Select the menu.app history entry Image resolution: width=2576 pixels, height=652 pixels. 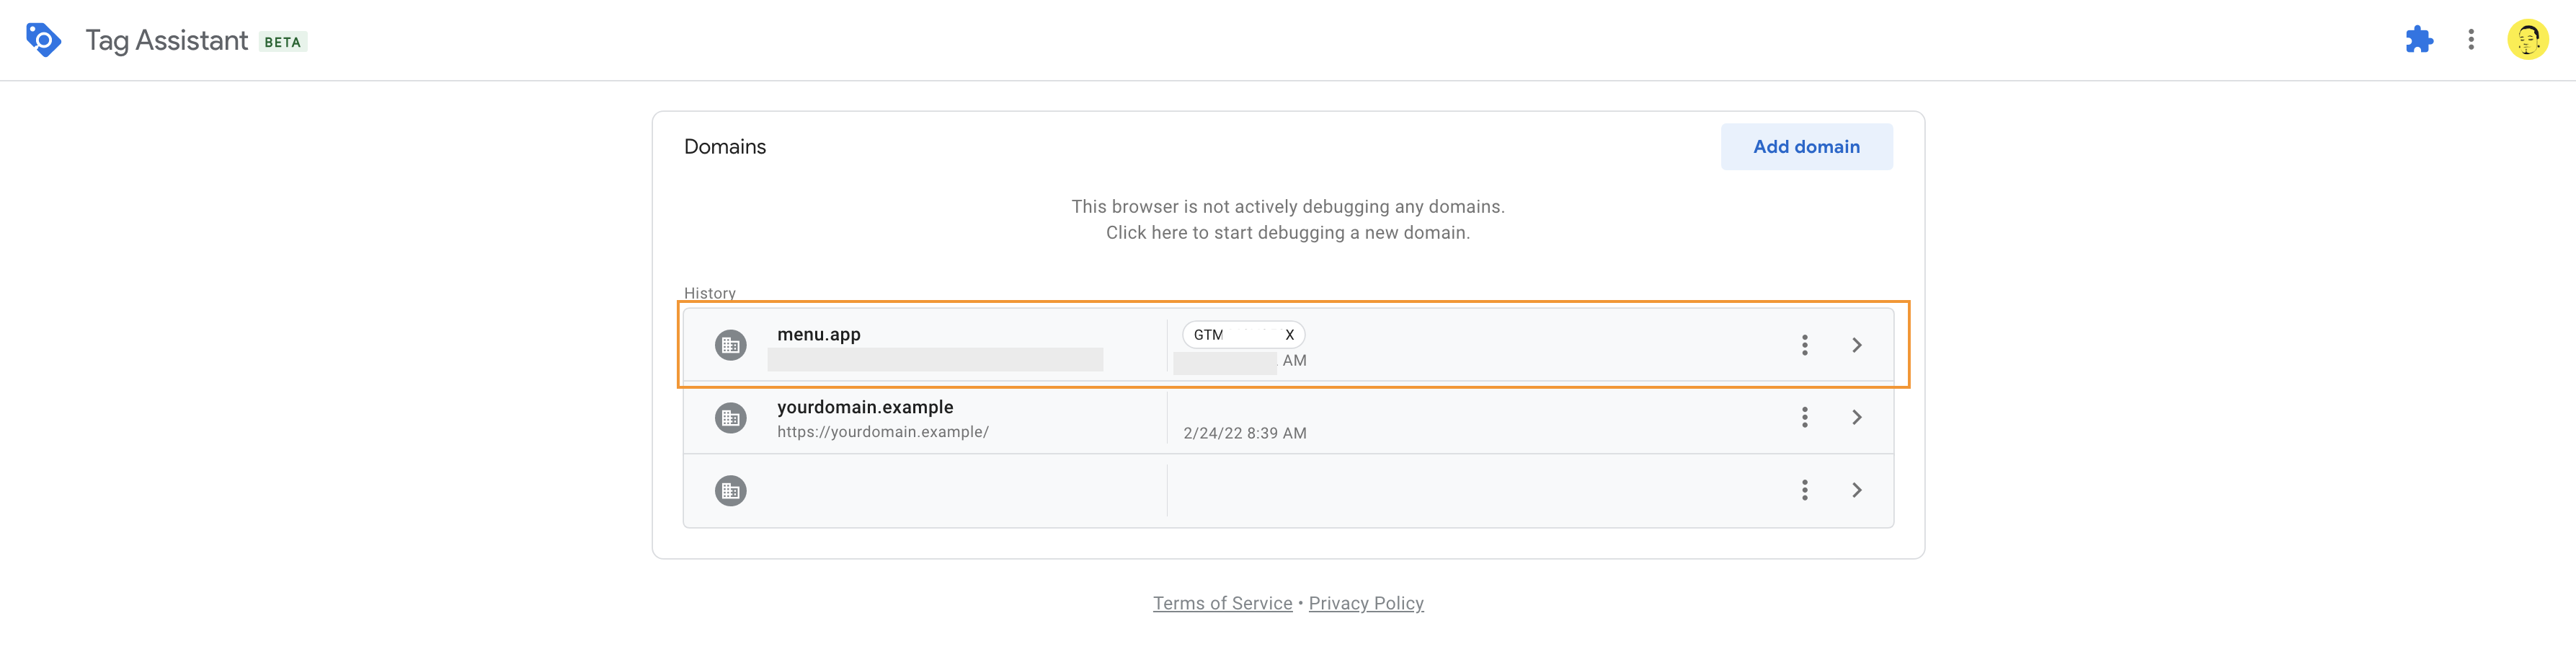click(x=1288, y=345)
